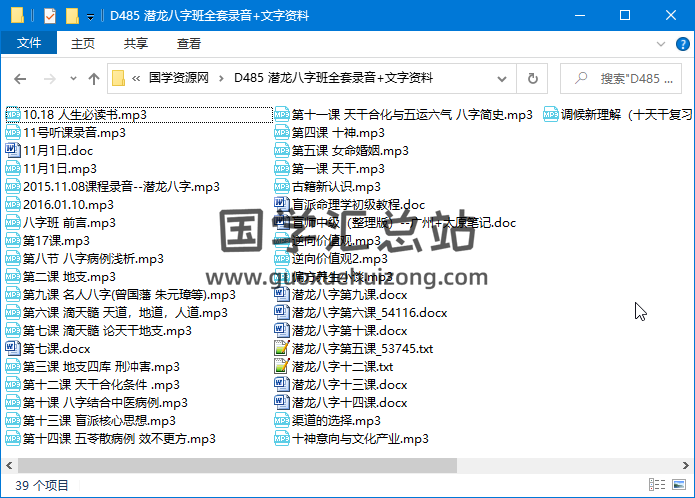Expand hidden breadcrumb path chevrons
The image size is (695, 498).
tap(136, 79)
